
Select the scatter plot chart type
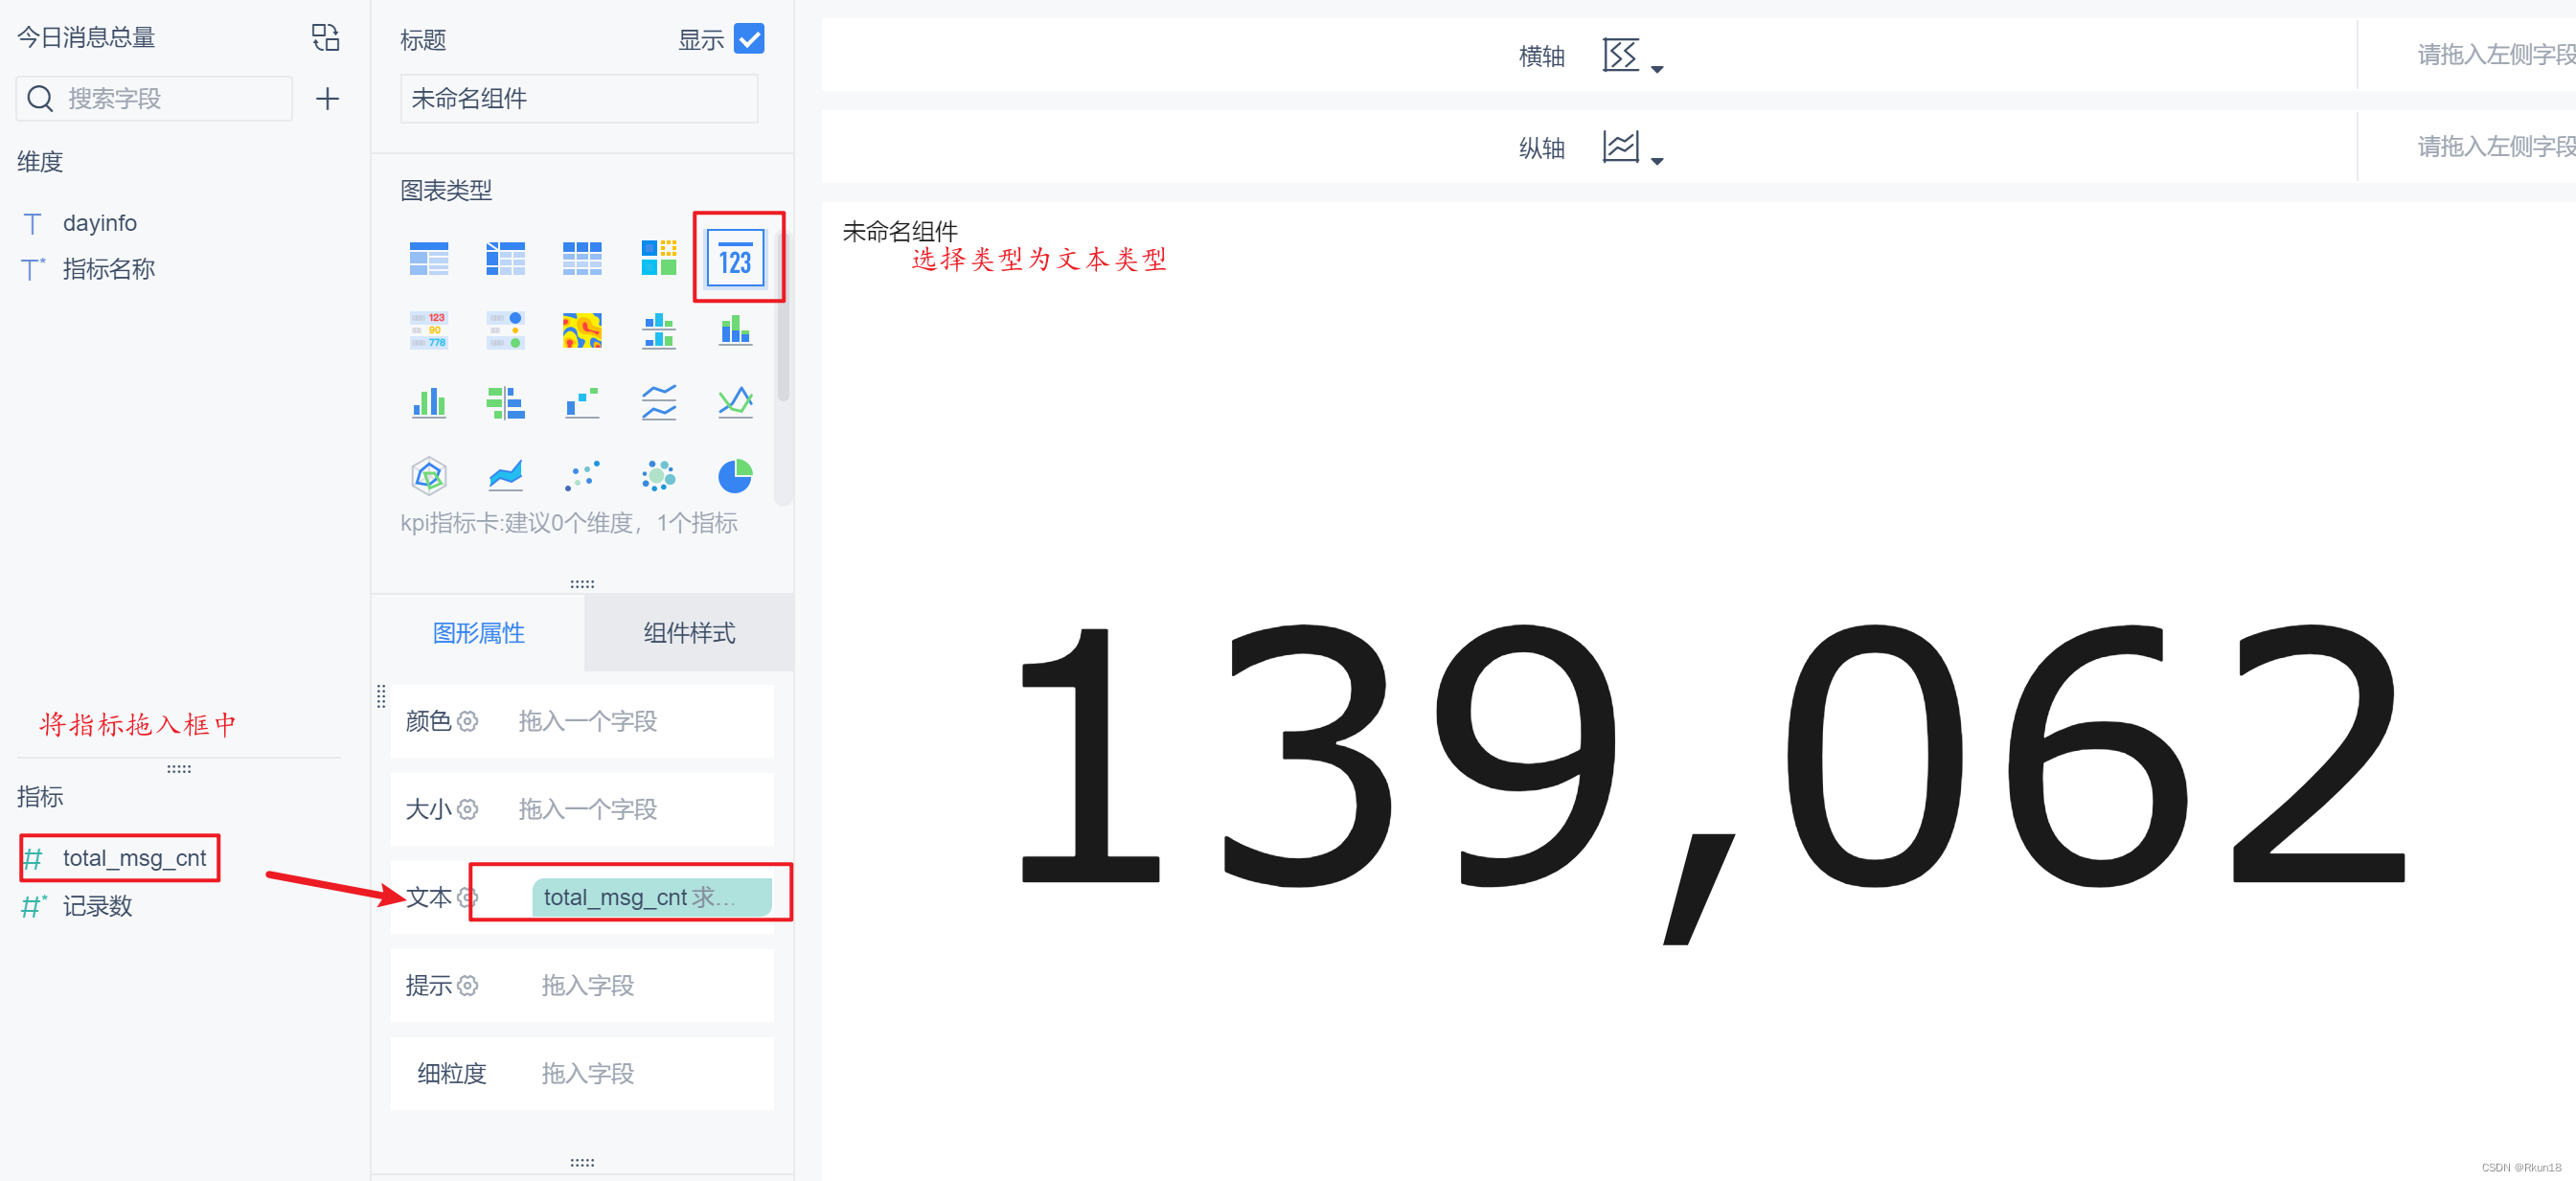(582, 476)
